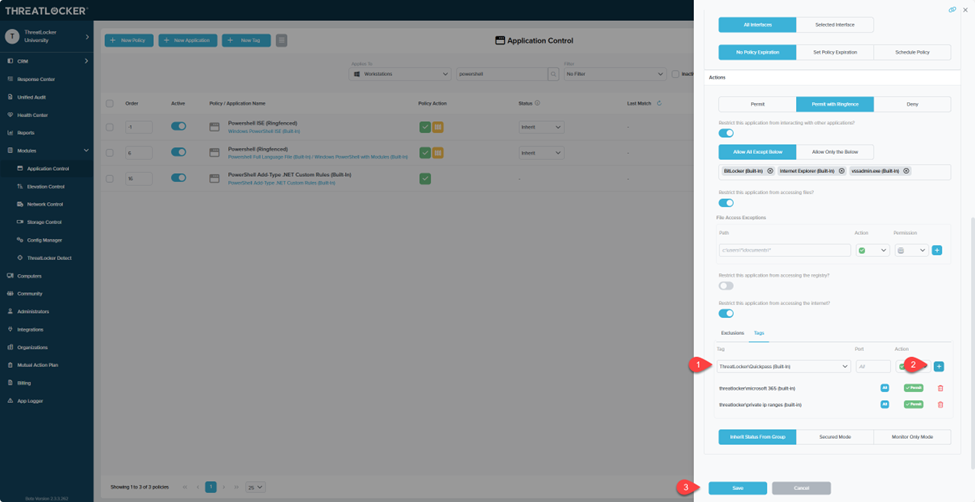Image resolution: width=975 pixels, height=502 pixels.
Task: Click the info icon beside Status
Action: coord(537,103)
